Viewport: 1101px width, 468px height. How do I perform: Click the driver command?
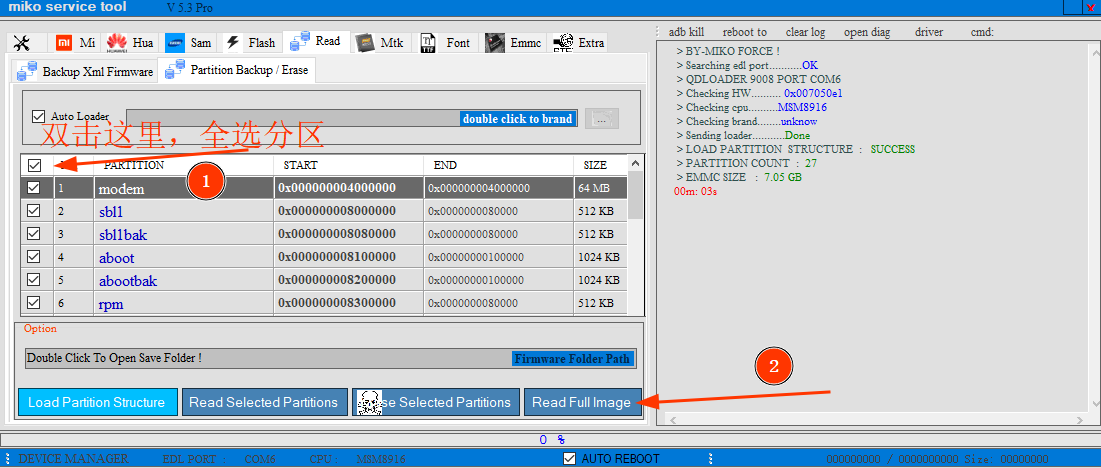929,32
